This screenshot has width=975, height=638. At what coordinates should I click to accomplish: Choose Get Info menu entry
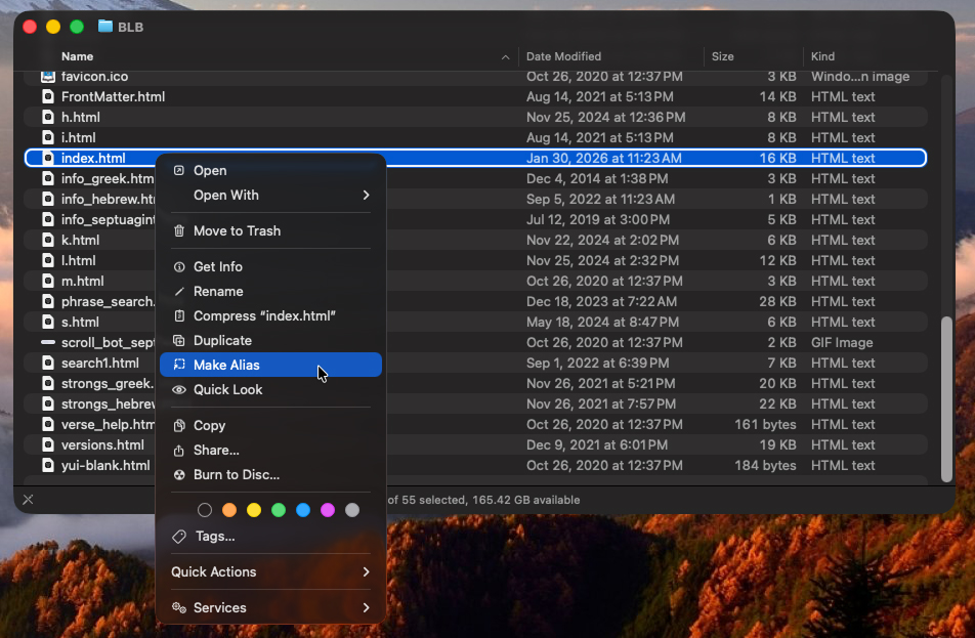270,267
